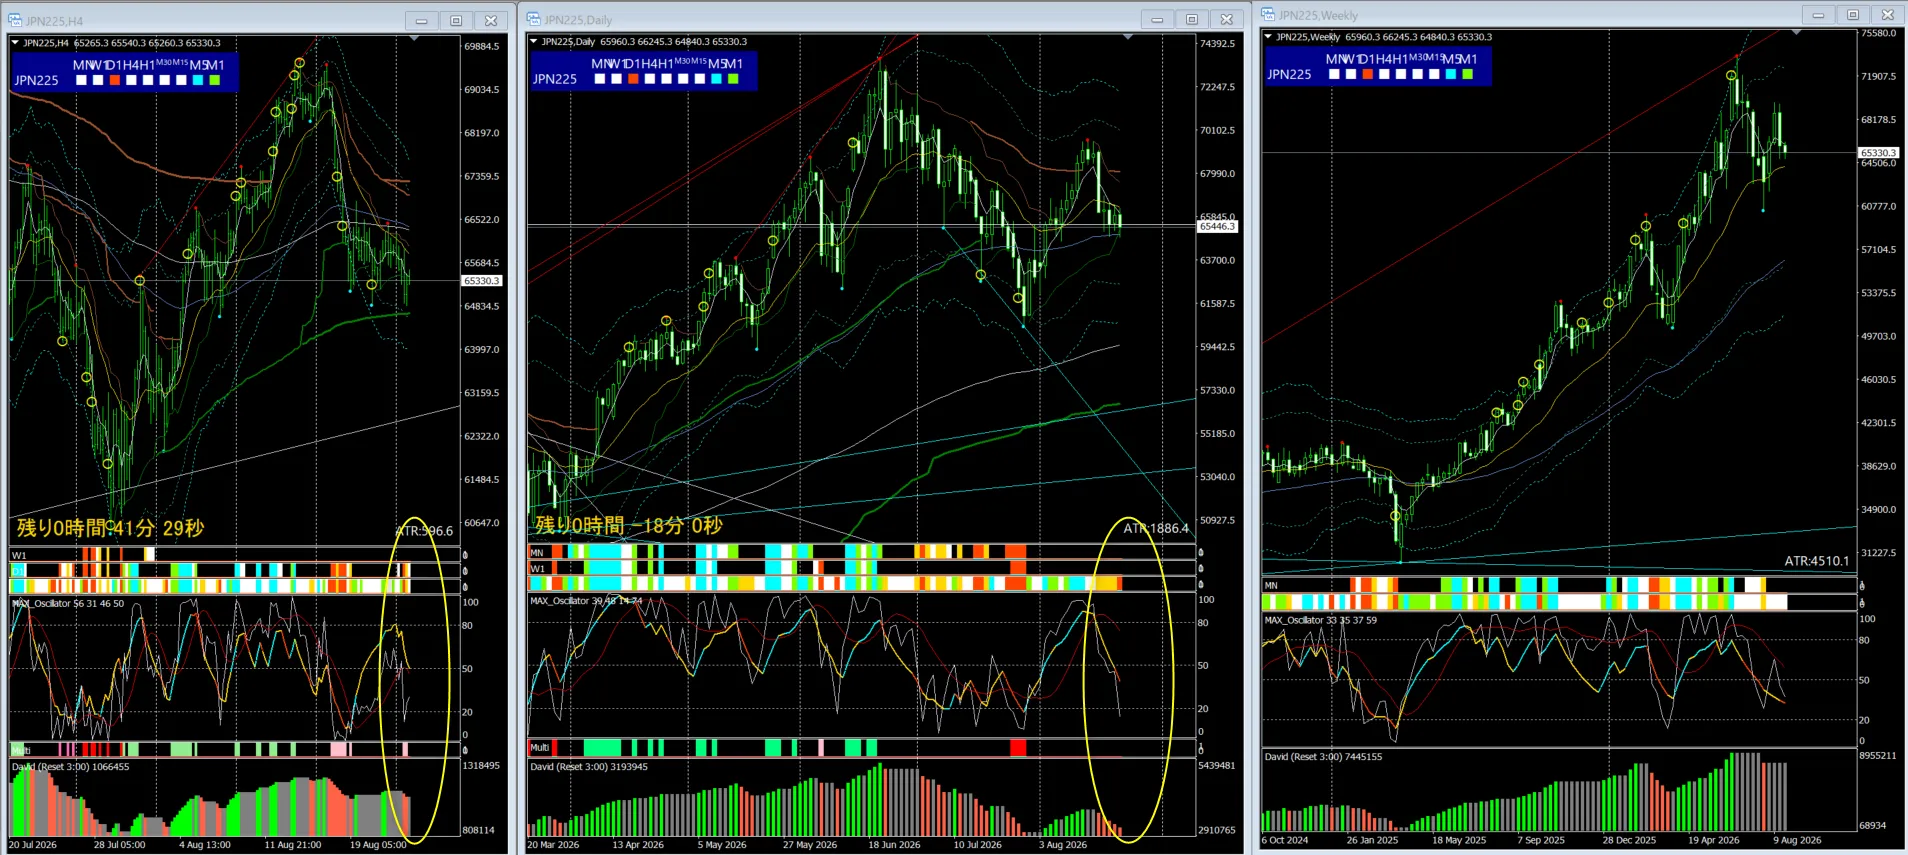This screenshot has width=1908, height=855.
Task: Click the chart icon in JPN225,H4 title bar
Action: (x=15, y=20)
